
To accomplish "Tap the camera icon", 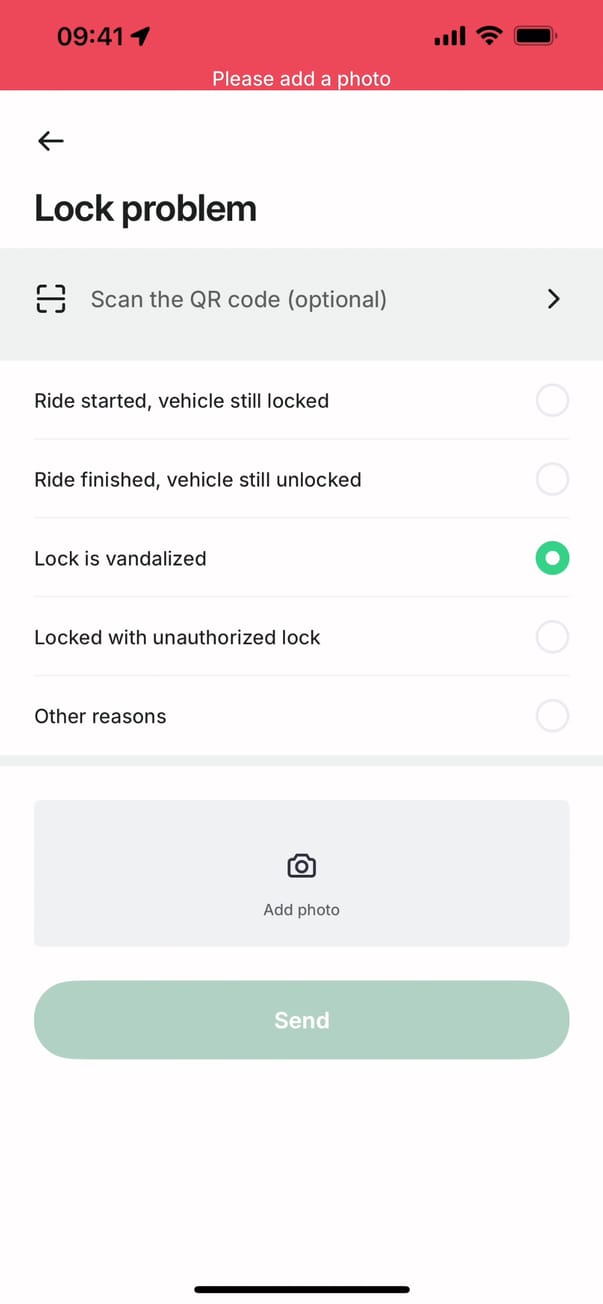I will click(301, 866).
